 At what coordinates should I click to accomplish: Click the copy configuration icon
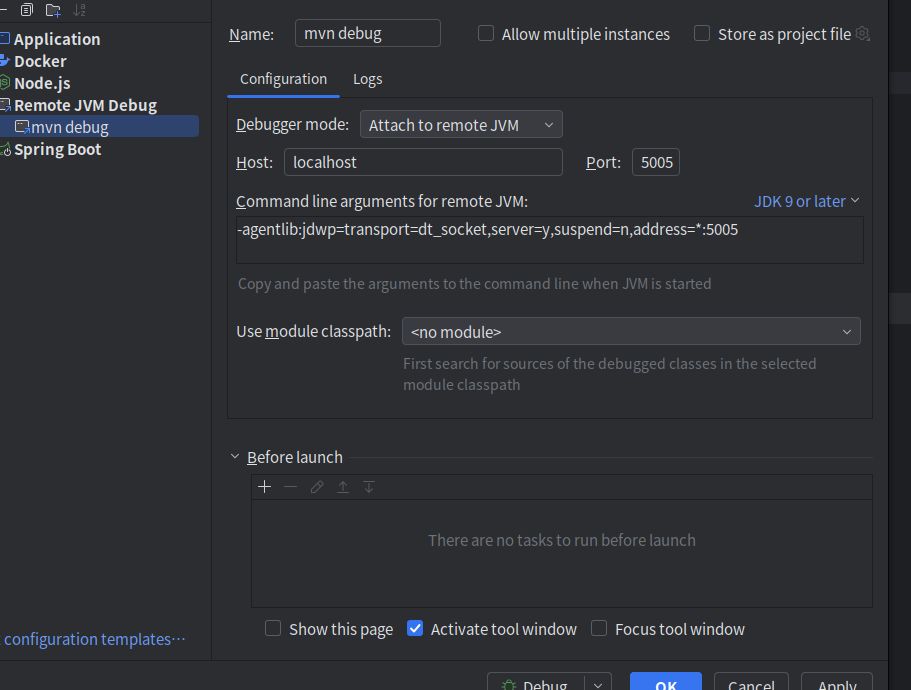tap(27, 10)
